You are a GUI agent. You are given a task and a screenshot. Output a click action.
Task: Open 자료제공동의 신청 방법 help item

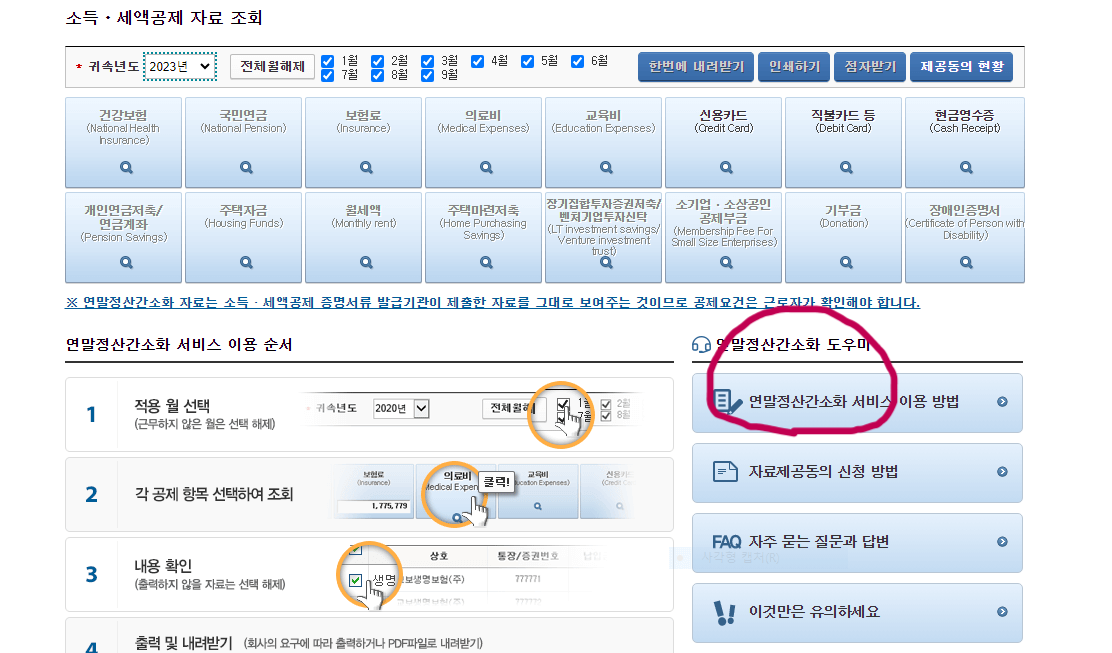pyautogui.click(x=857, y=472)
